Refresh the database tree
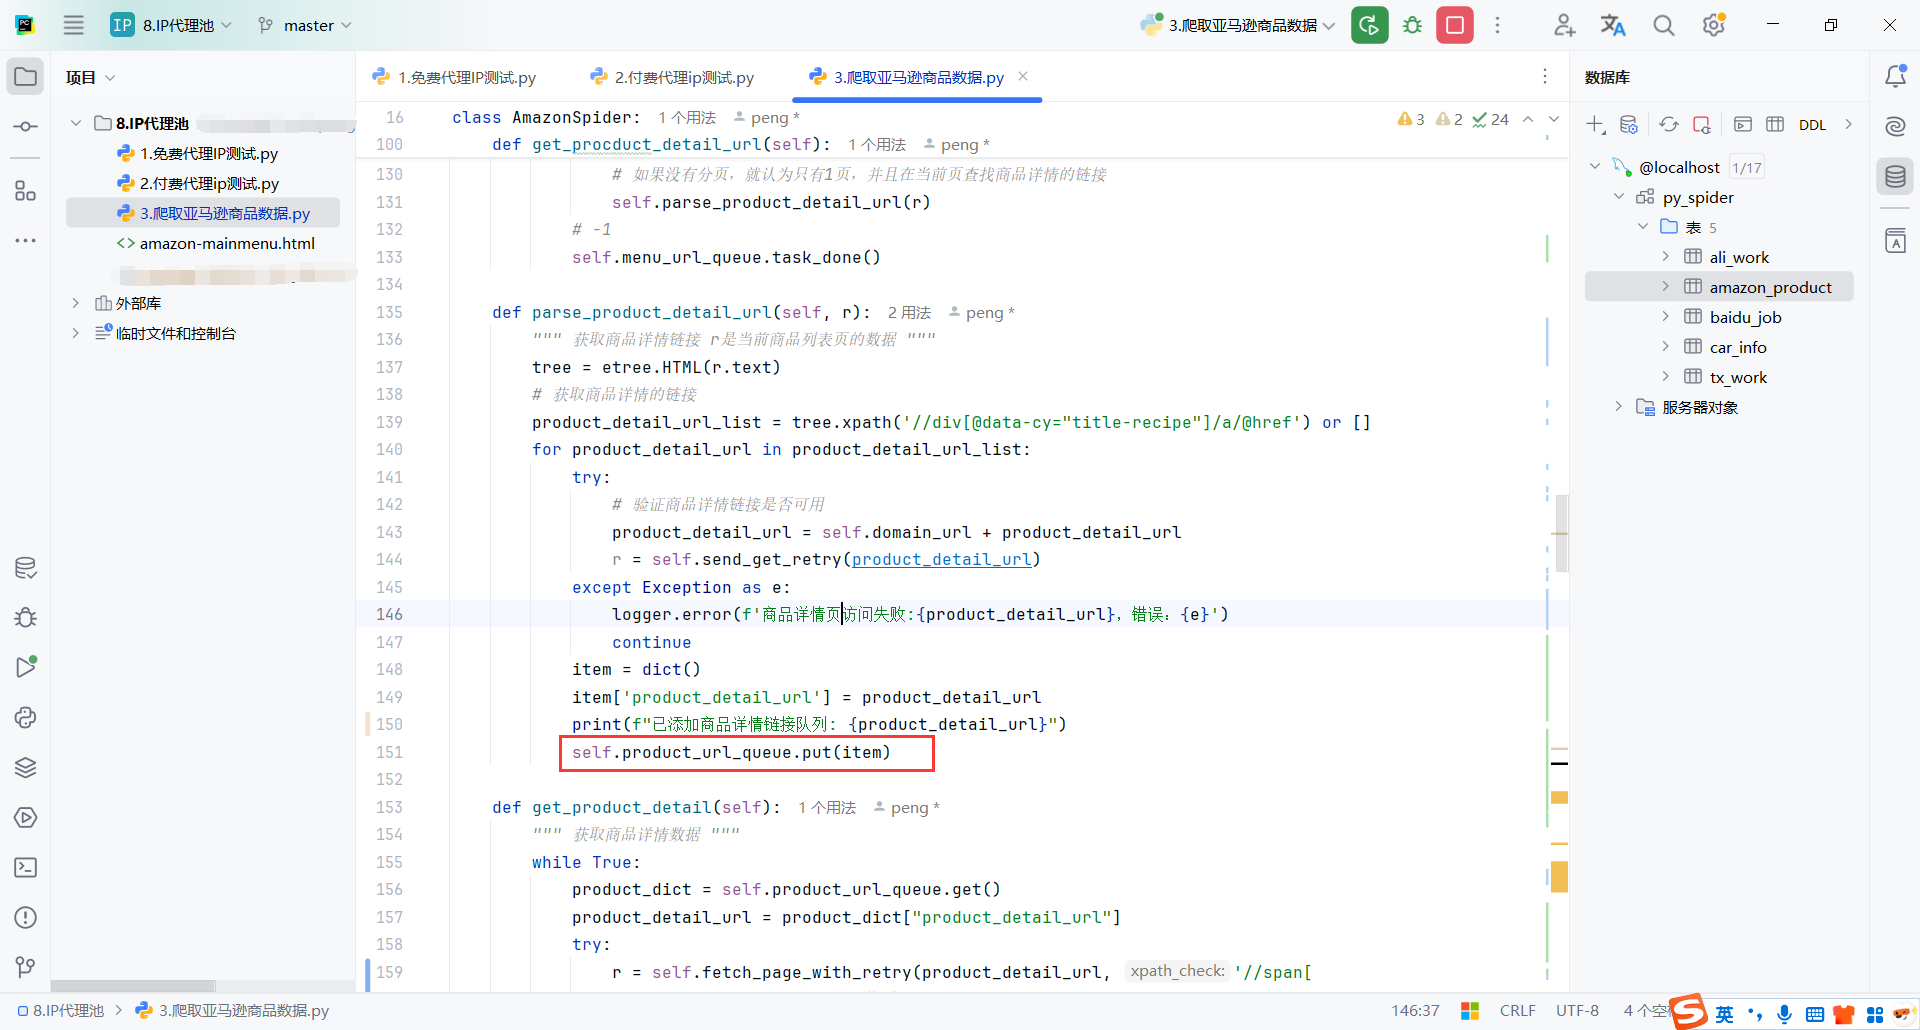 [1669, 124]
